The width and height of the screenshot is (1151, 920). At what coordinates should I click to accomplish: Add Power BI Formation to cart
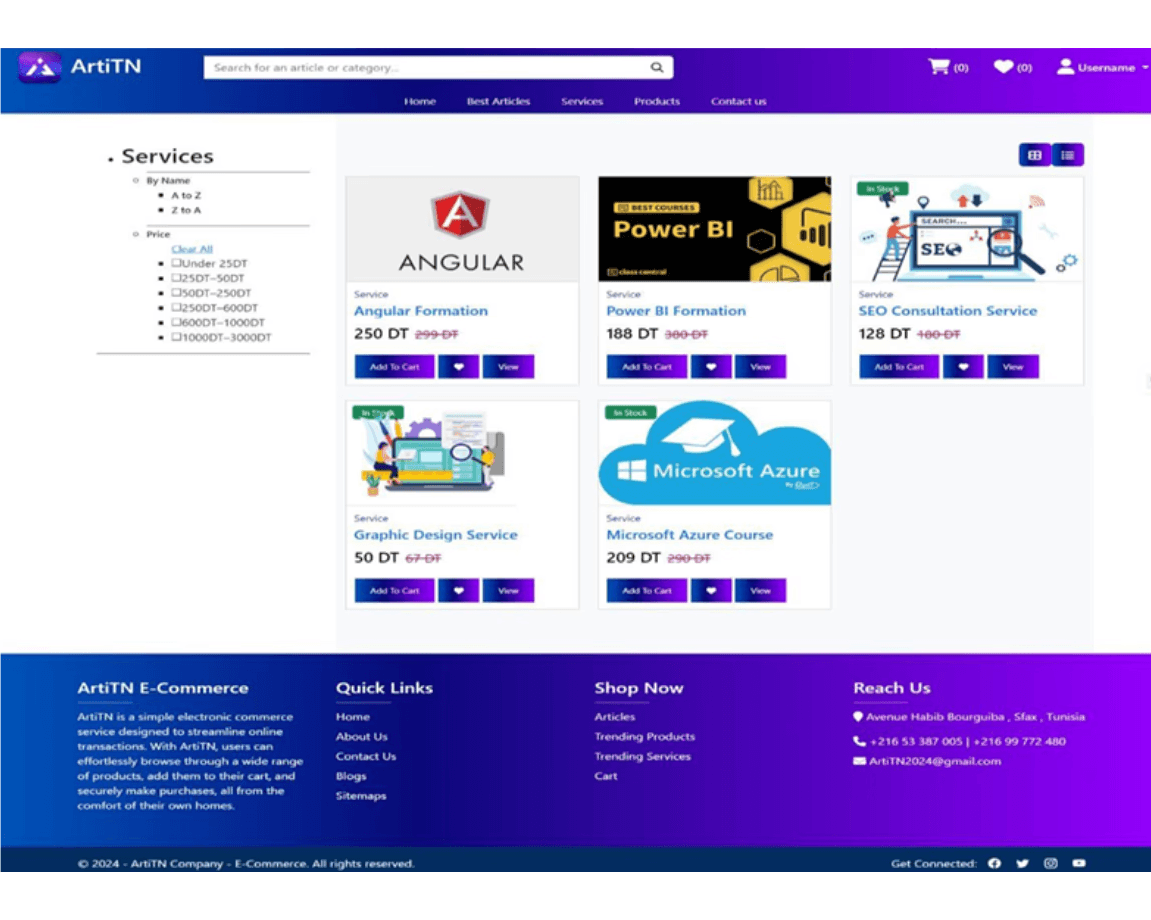pos(647,366)
